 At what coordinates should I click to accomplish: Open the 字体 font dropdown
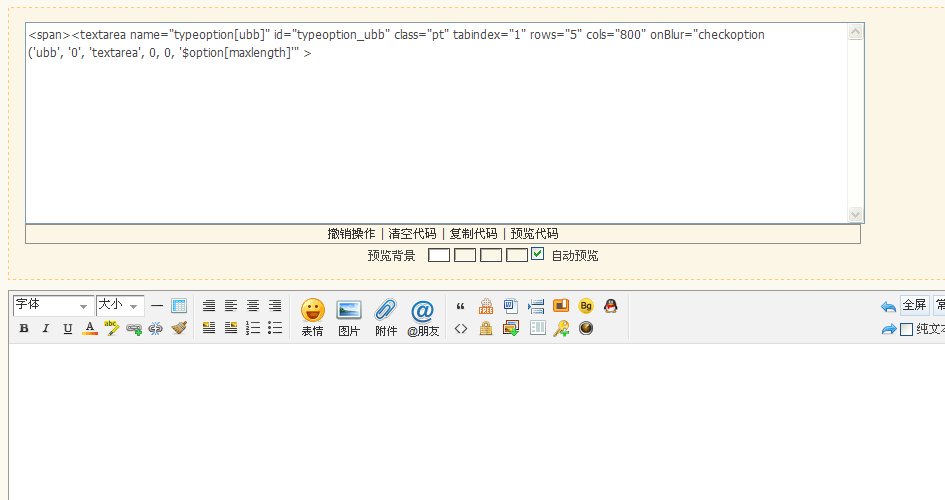pyautogui.click(x=53, y=305)
